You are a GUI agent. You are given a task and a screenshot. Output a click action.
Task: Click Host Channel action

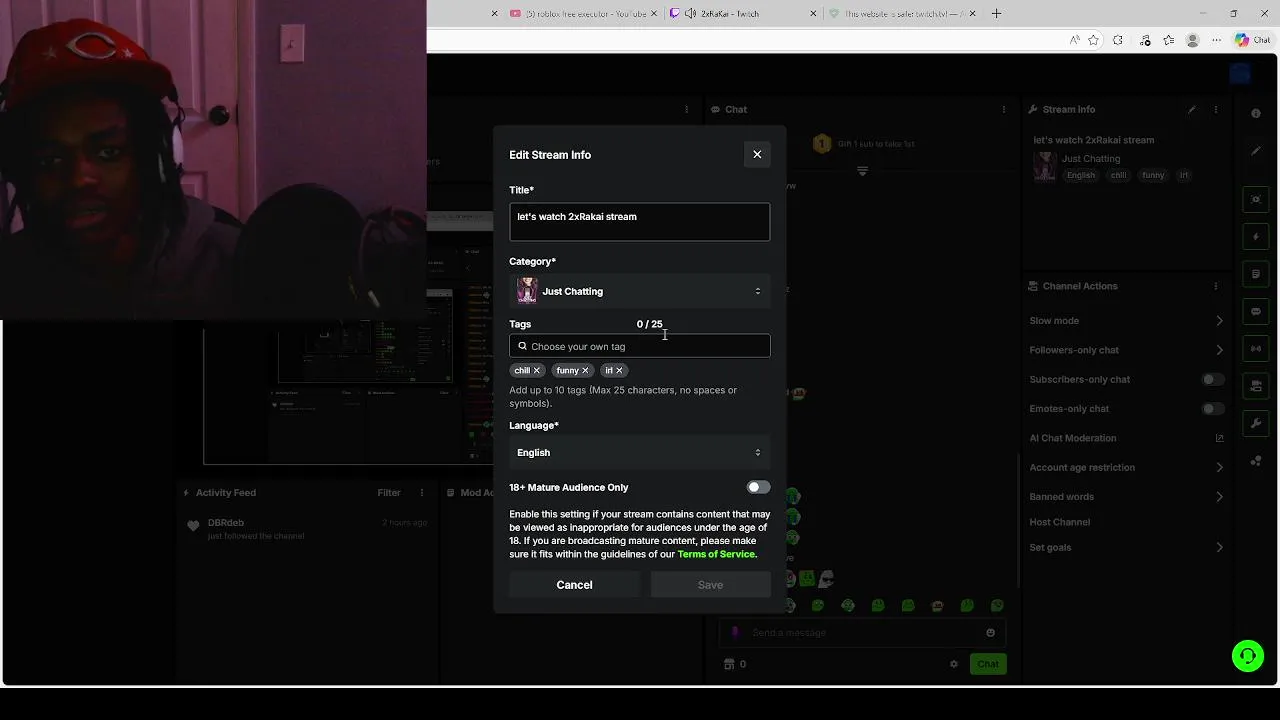1060,522
